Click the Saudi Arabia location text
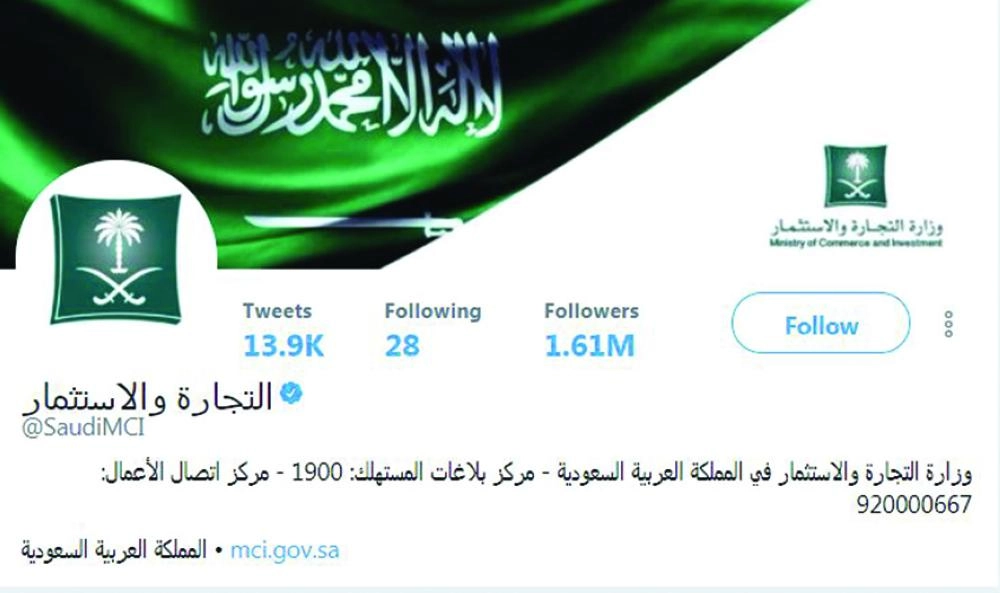This screenshot has width=1000, height=593. (114, 550)
